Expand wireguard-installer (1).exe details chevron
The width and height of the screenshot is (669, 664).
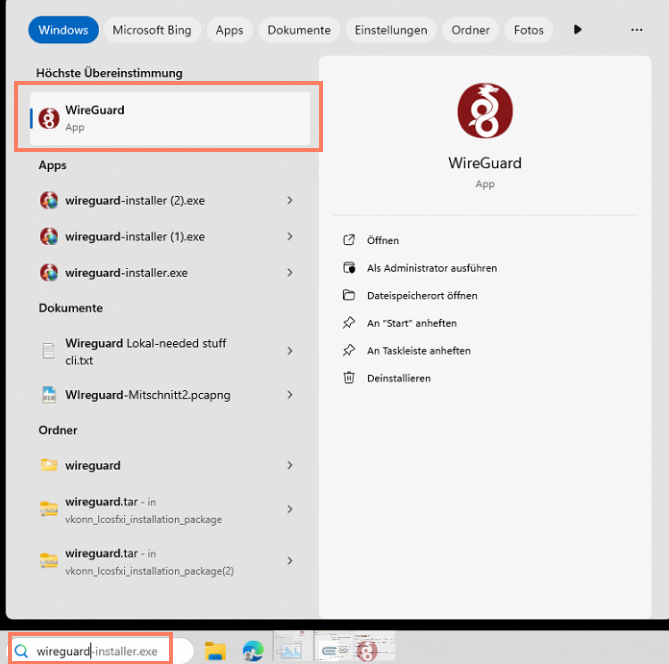(290, 236)
